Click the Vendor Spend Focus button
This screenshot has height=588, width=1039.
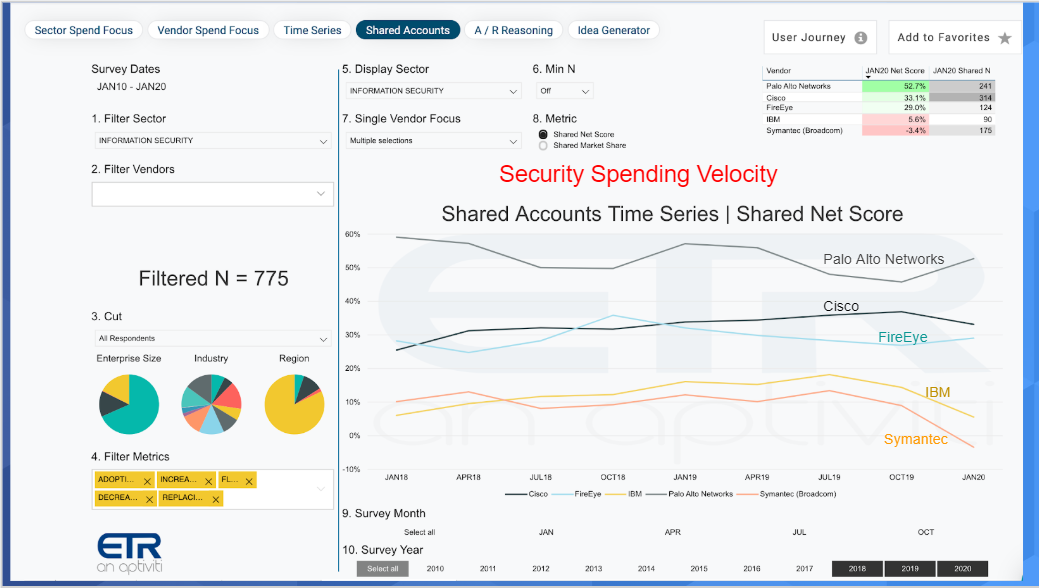[x=208, y=30]
